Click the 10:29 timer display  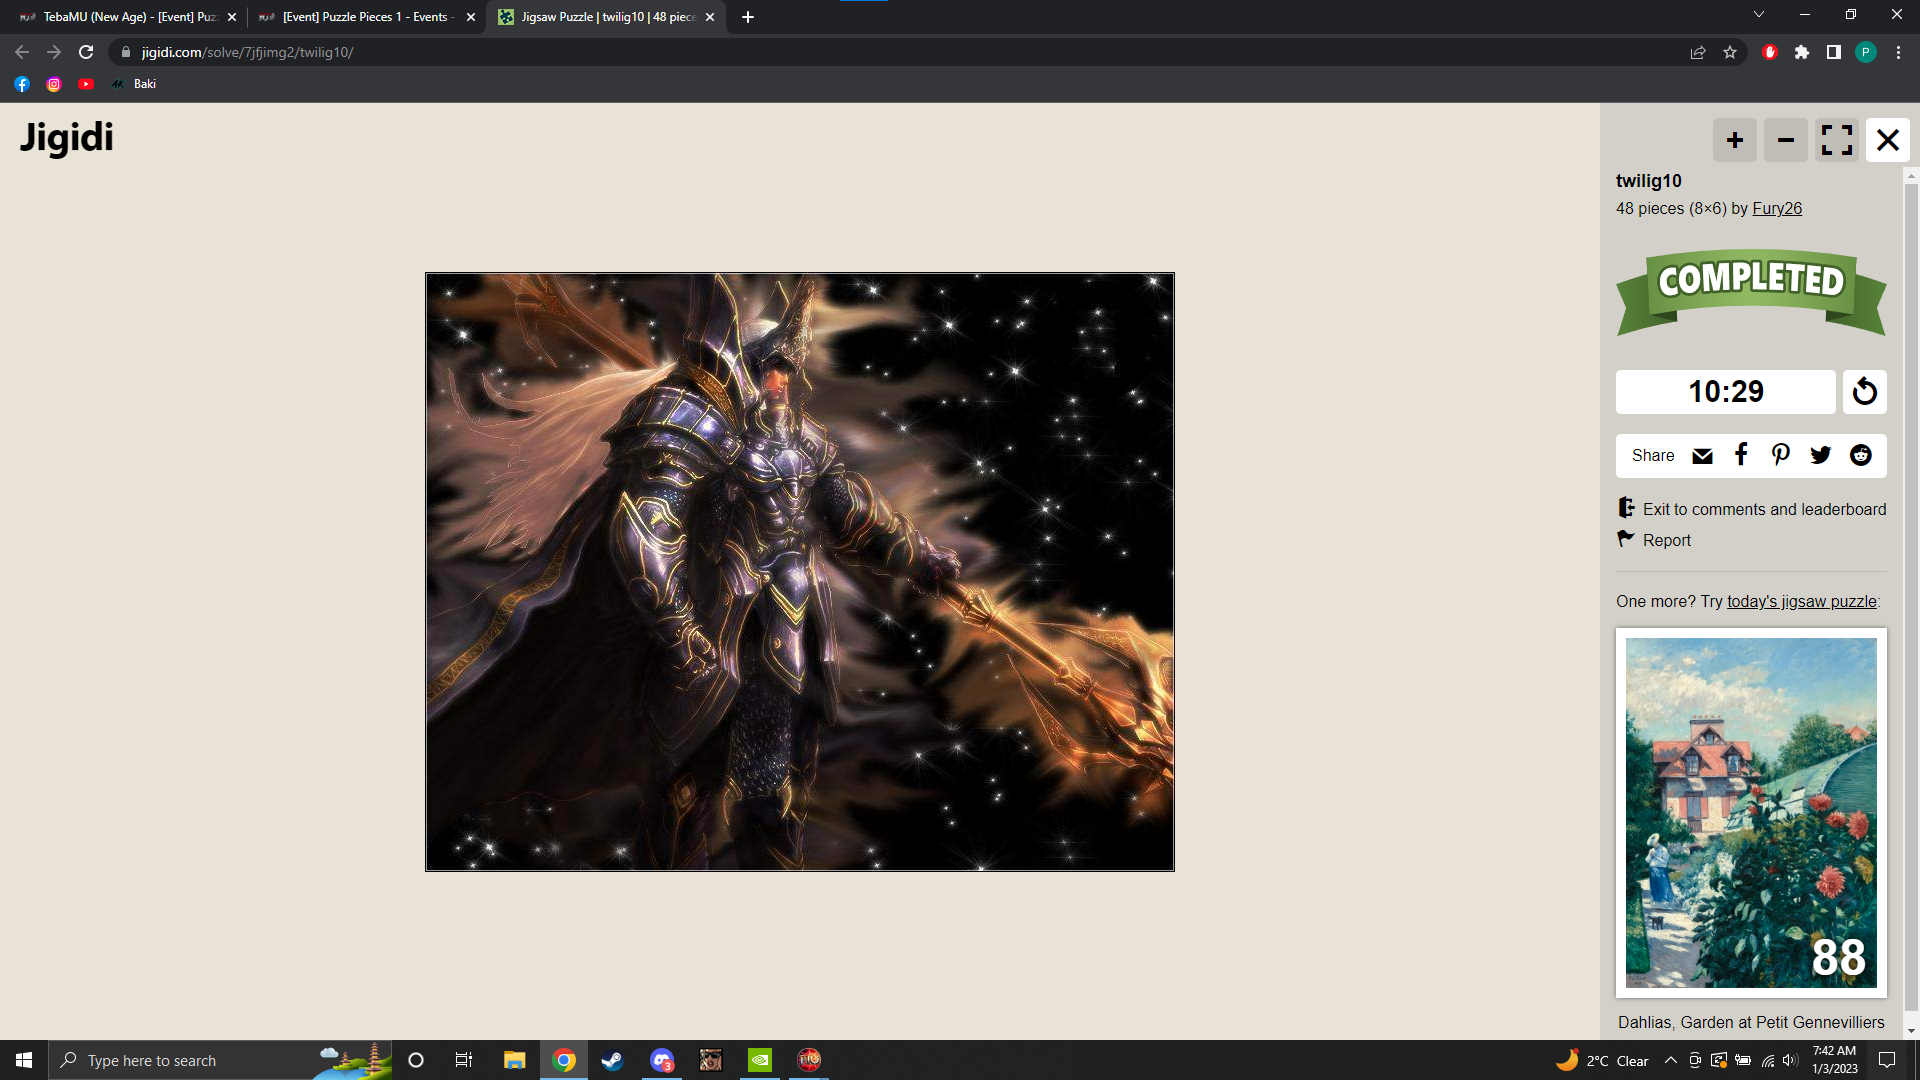1726,391
